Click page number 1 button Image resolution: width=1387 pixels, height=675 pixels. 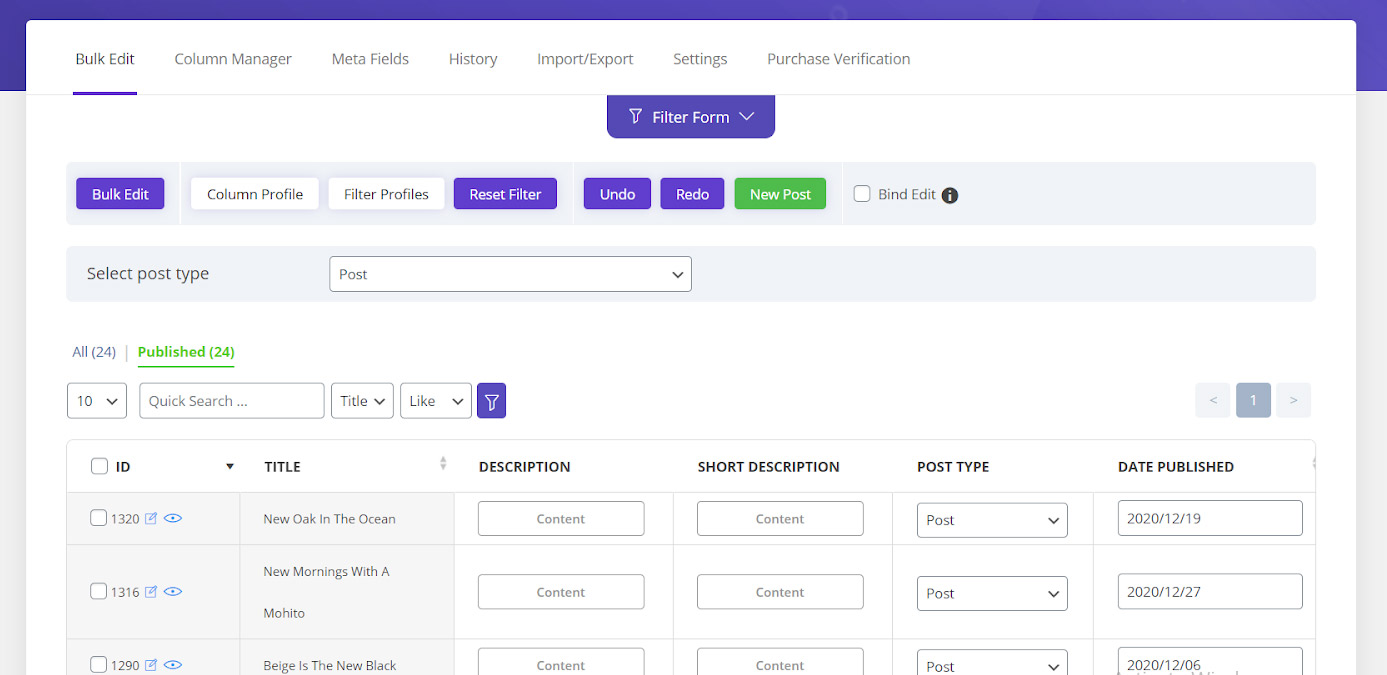pos(1253,400)
